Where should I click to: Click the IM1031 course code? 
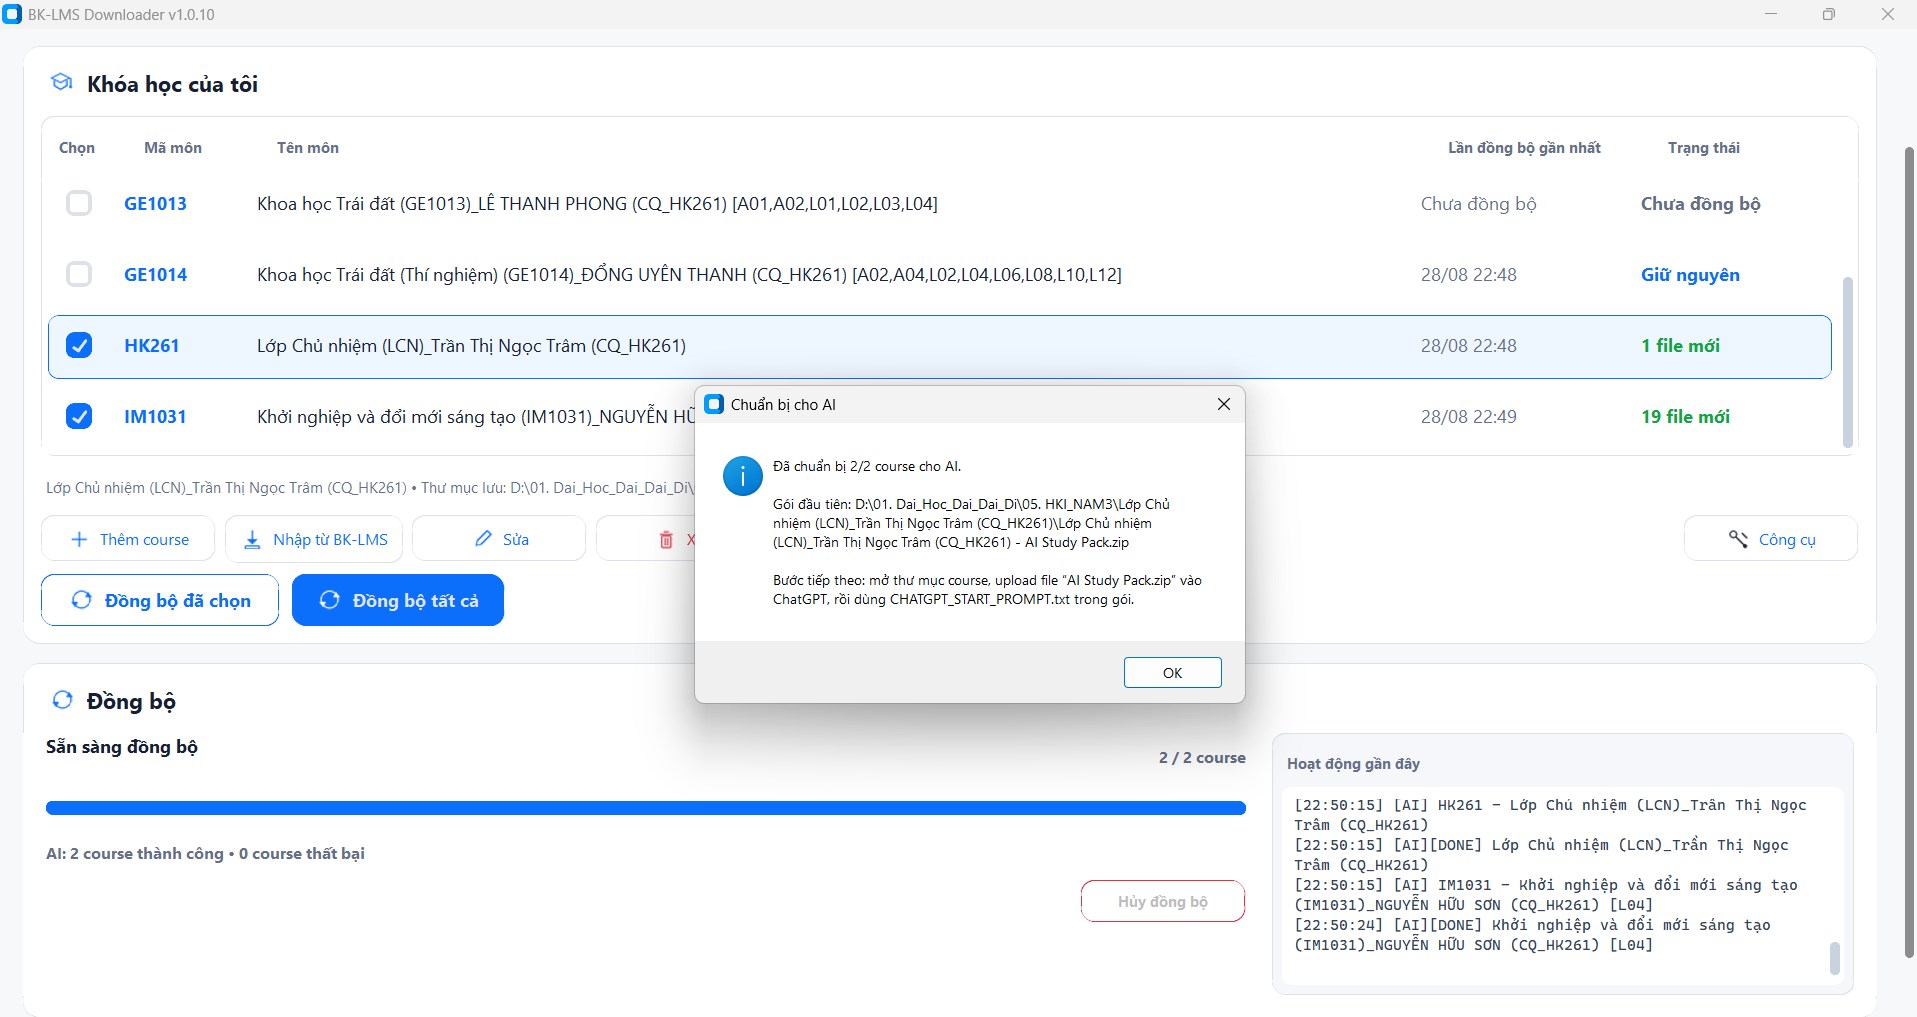155,417
